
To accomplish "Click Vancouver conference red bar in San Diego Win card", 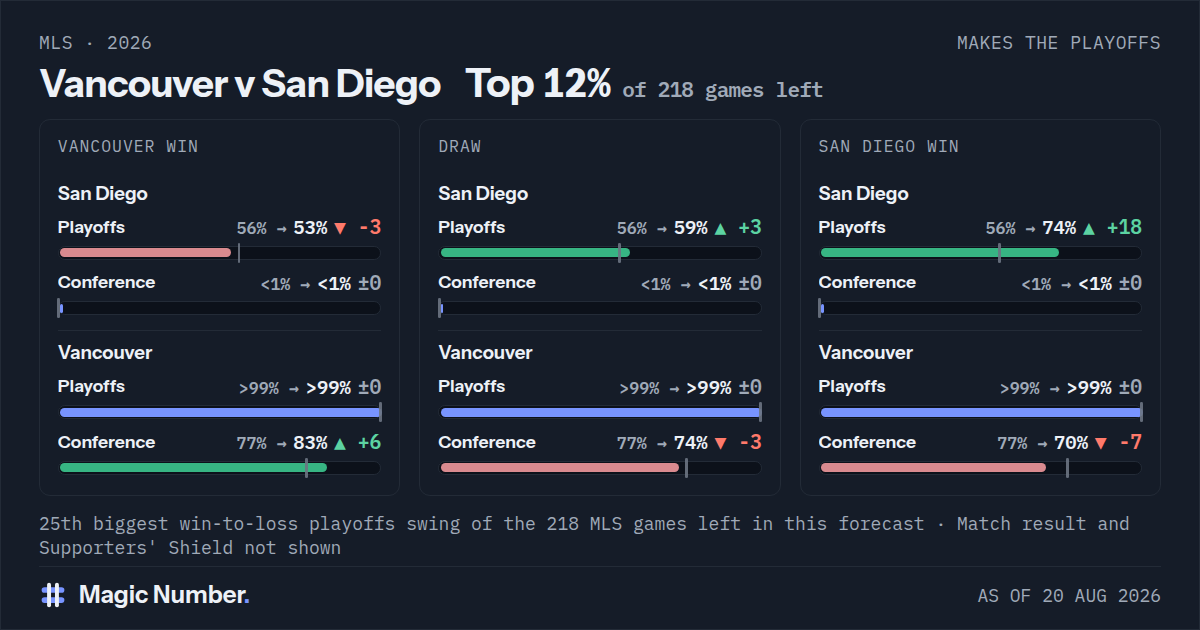I will click(980, 467).
